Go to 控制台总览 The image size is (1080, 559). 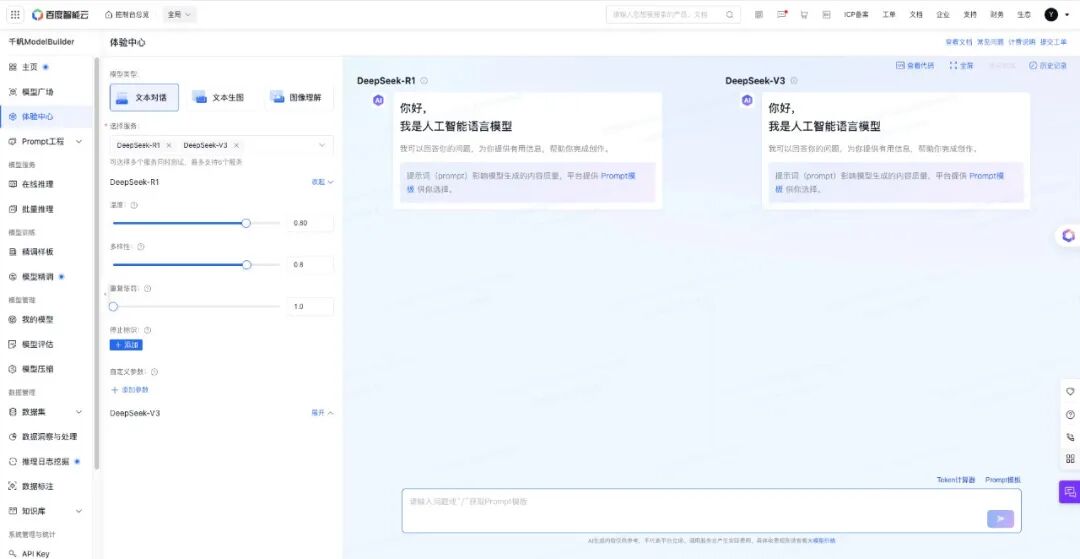click(x=127, y=14)
